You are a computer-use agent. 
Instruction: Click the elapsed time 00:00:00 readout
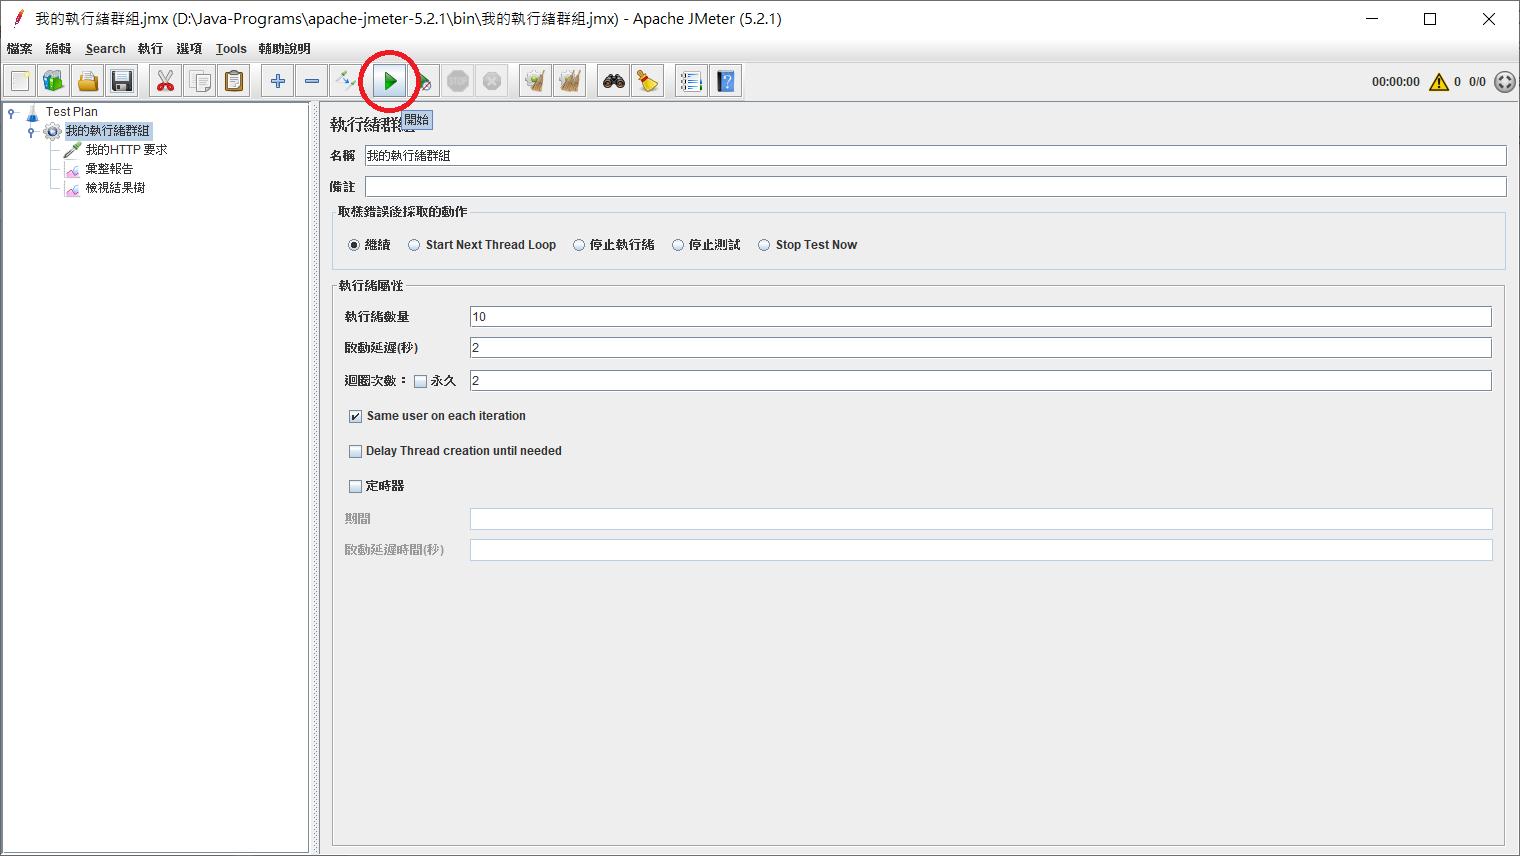(x=1395, y=82)
